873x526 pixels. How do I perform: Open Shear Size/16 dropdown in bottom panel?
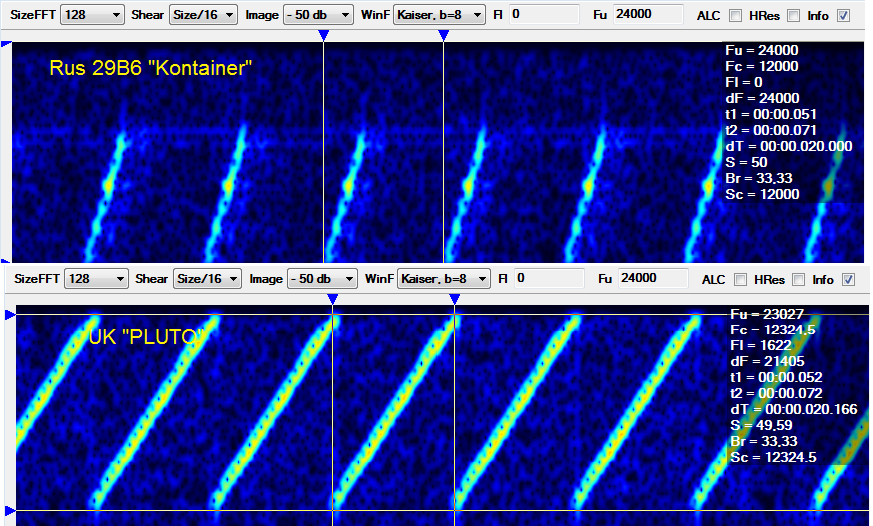[207, 279]
